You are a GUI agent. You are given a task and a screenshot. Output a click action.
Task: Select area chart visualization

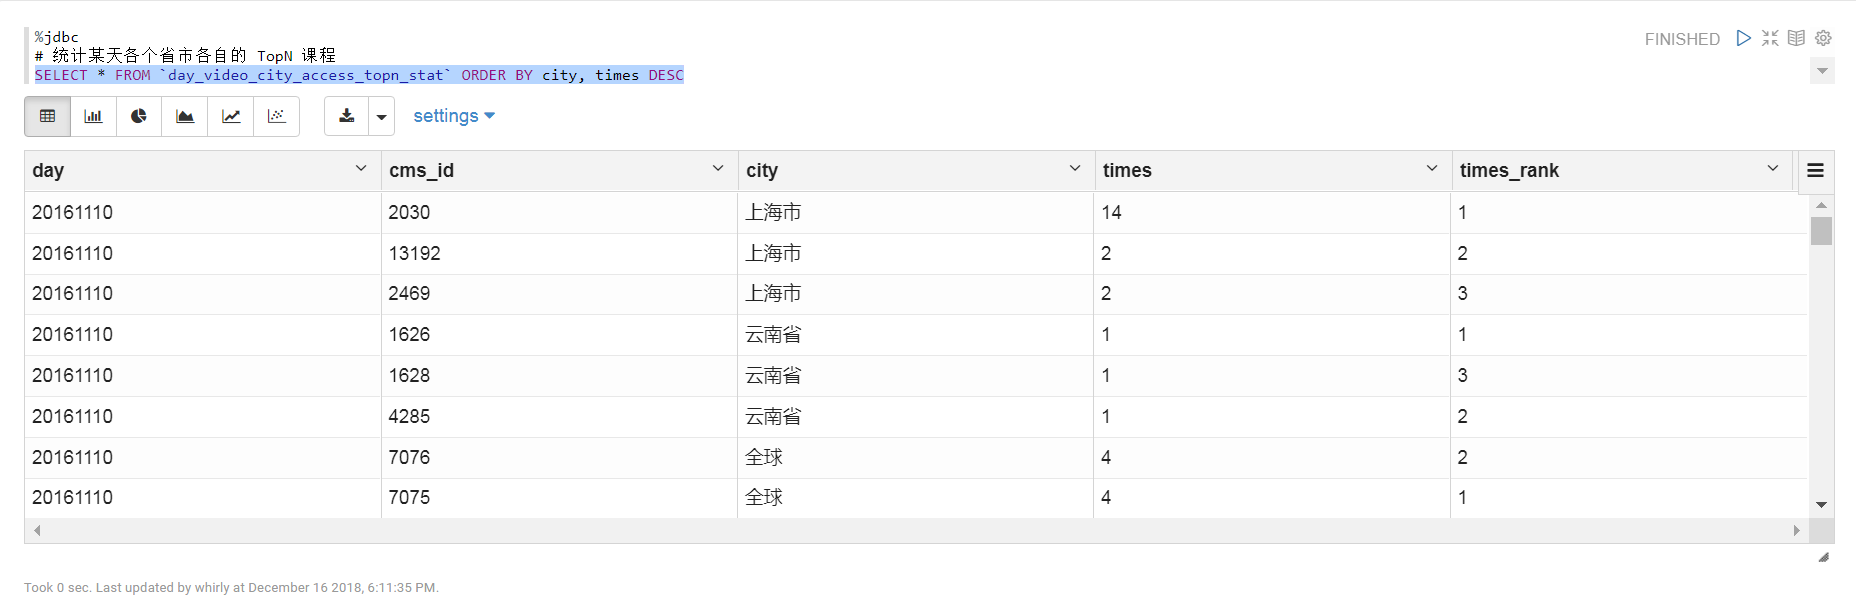point(185,116)
